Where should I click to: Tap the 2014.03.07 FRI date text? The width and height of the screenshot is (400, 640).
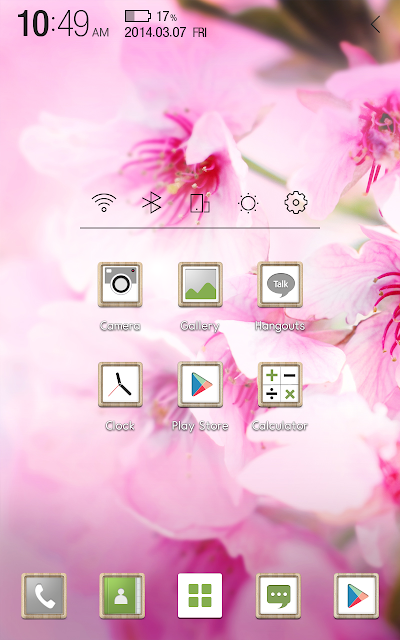click(165, 33)
